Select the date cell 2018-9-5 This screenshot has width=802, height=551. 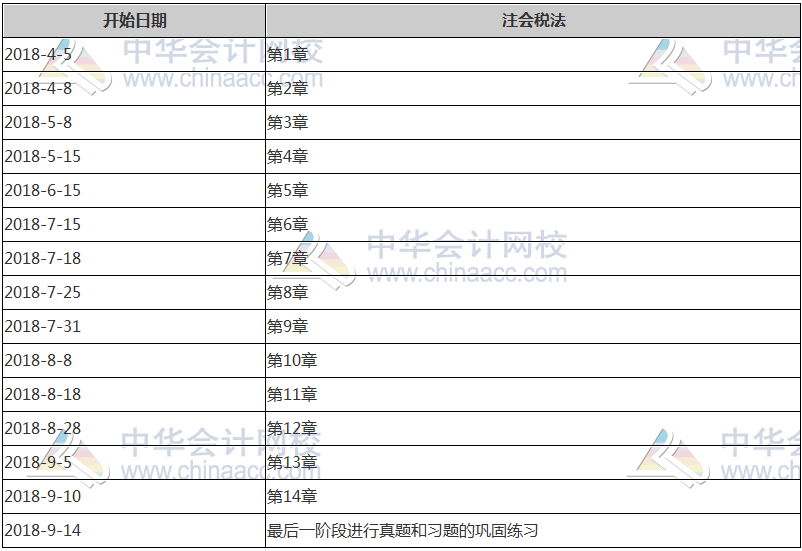pos(134,462)
